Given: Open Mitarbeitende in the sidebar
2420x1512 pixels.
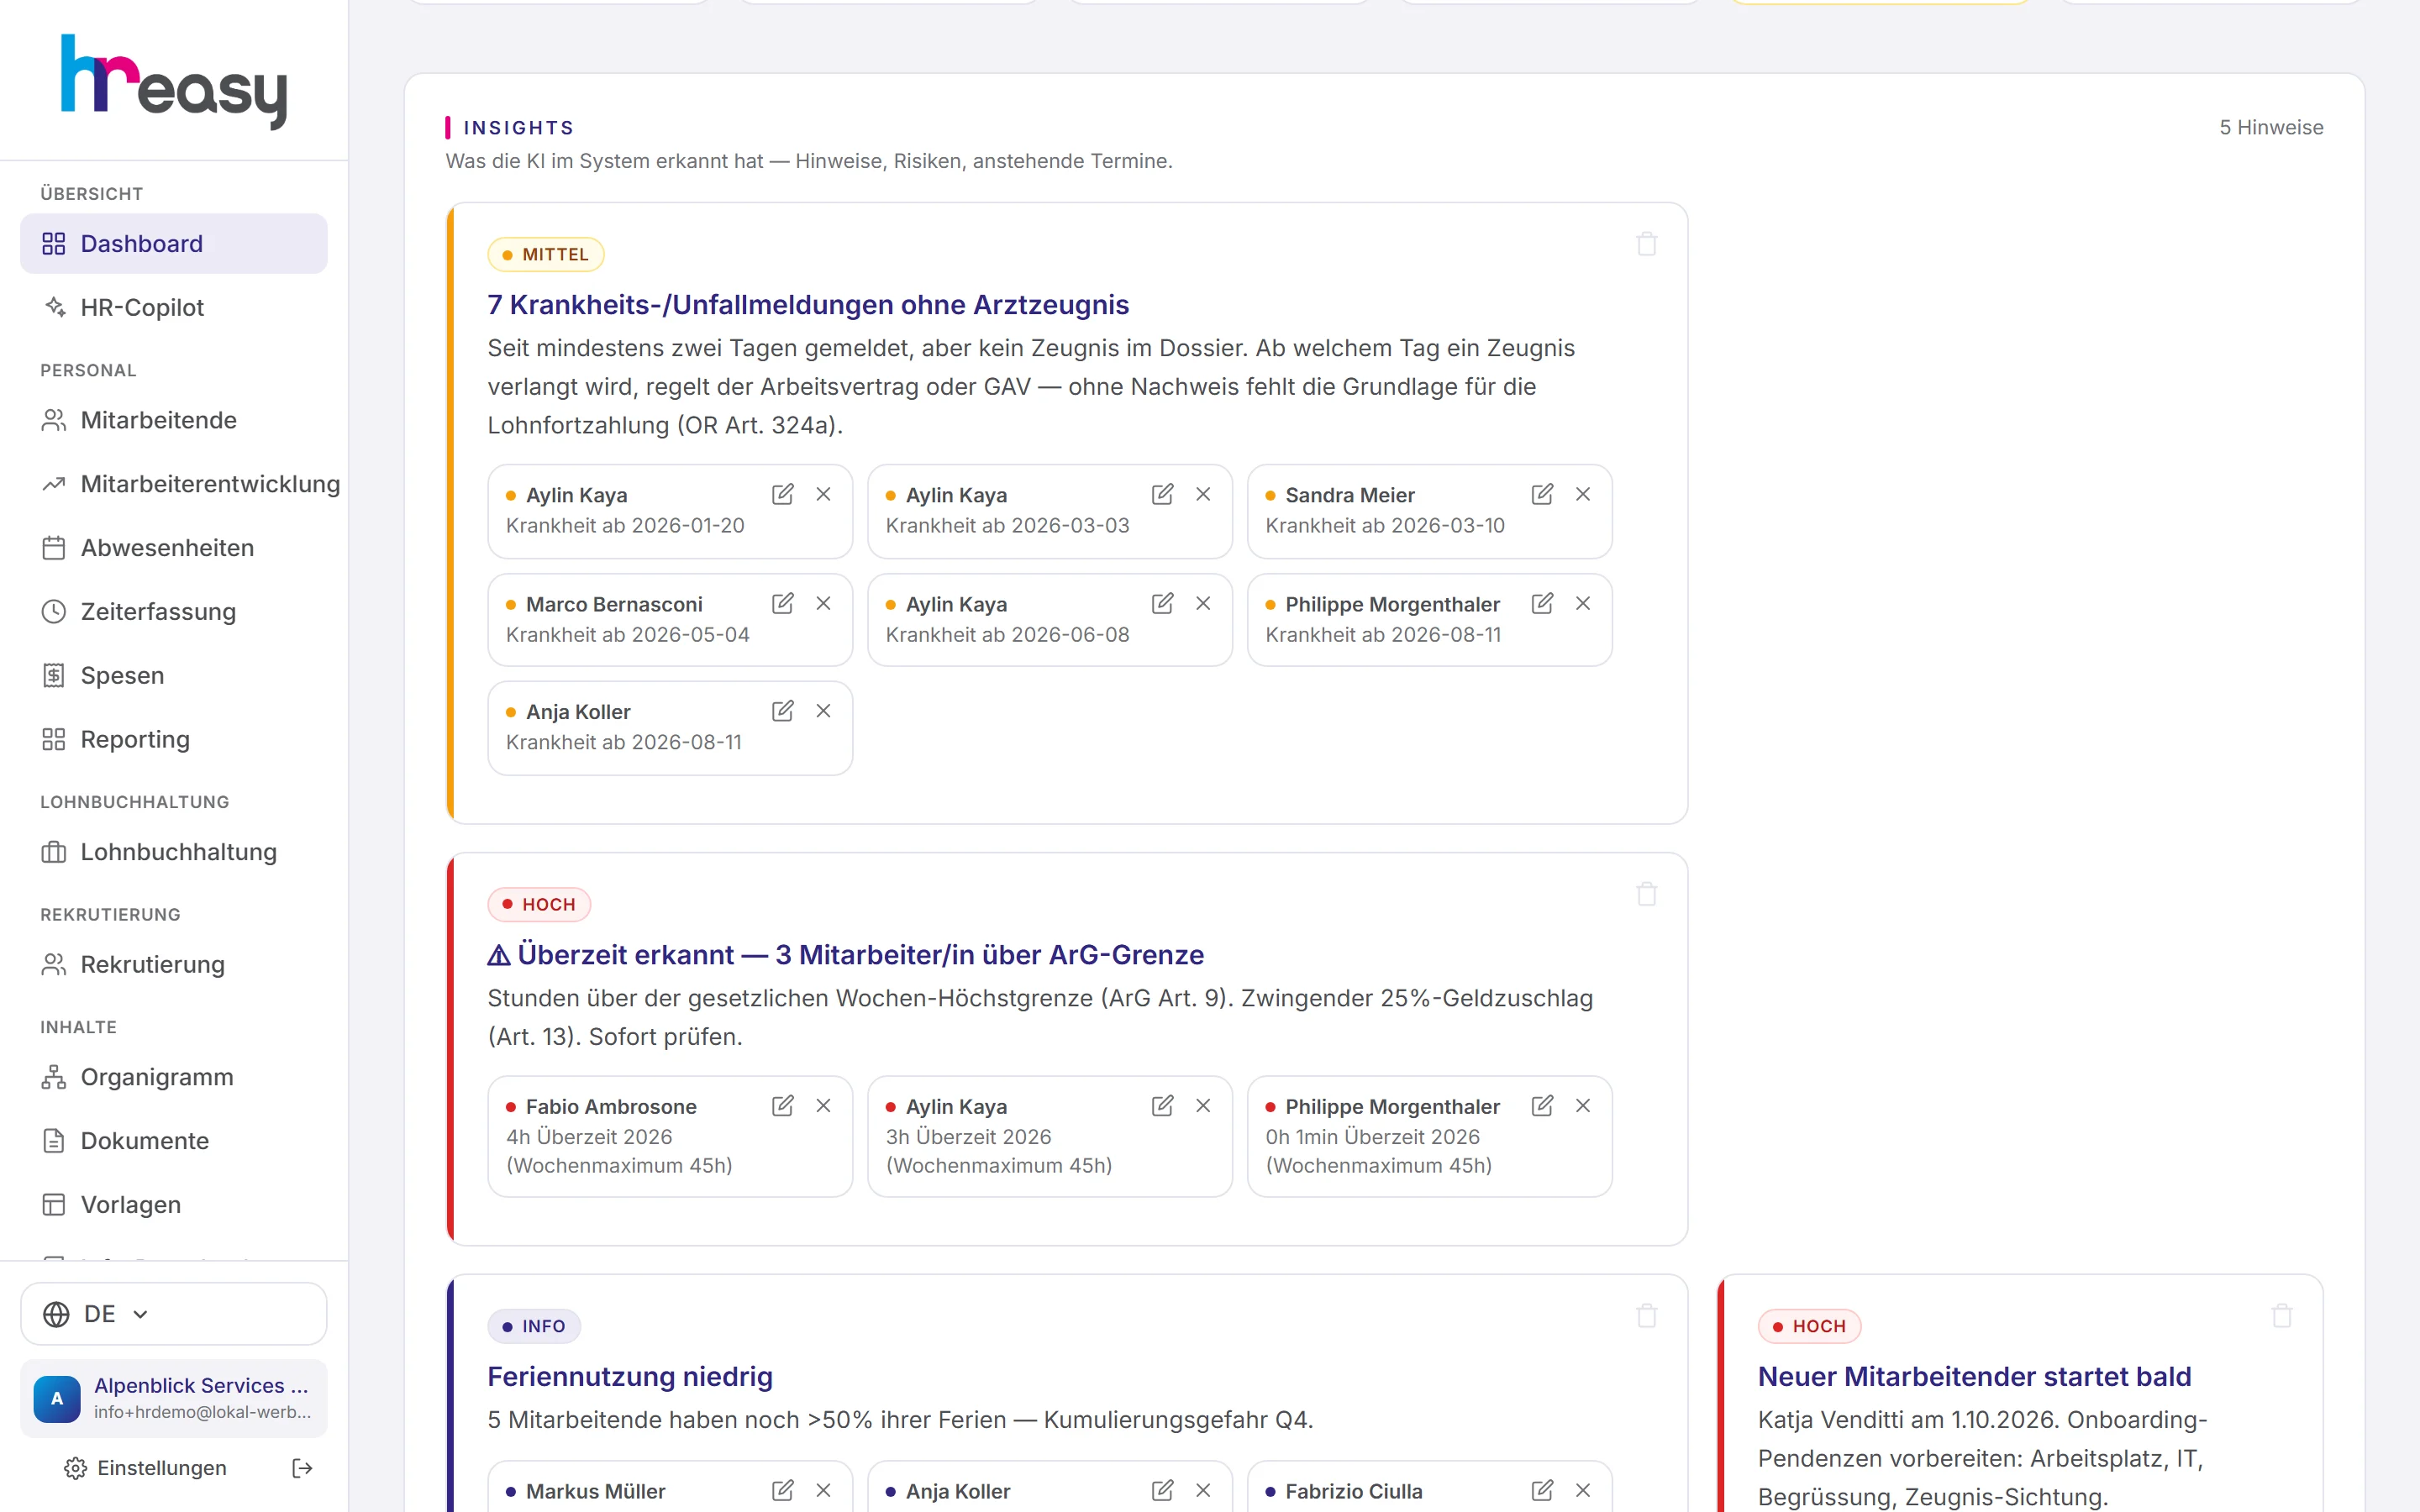Looking at the screenshot, I should coord(174,420).
